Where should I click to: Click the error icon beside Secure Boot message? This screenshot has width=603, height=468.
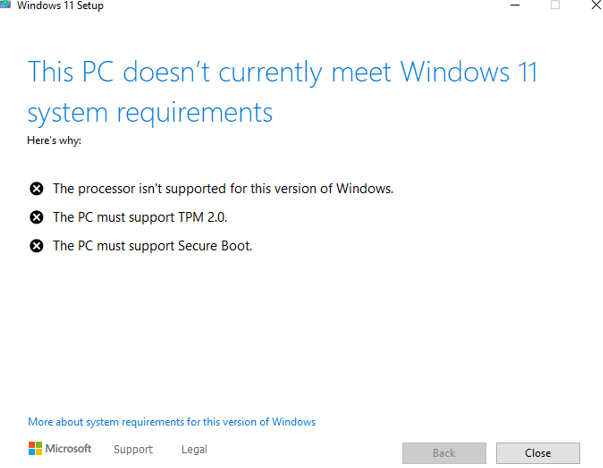pos(37,245)
